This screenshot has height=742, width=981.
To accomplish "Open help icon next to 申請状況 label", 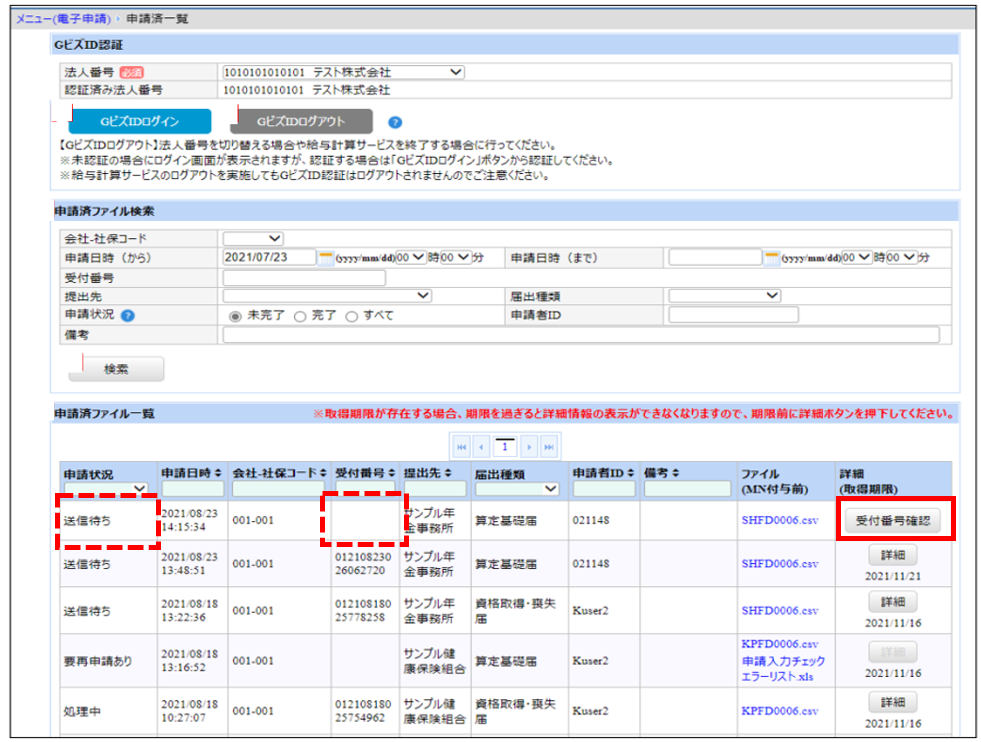I will (128, 315).
